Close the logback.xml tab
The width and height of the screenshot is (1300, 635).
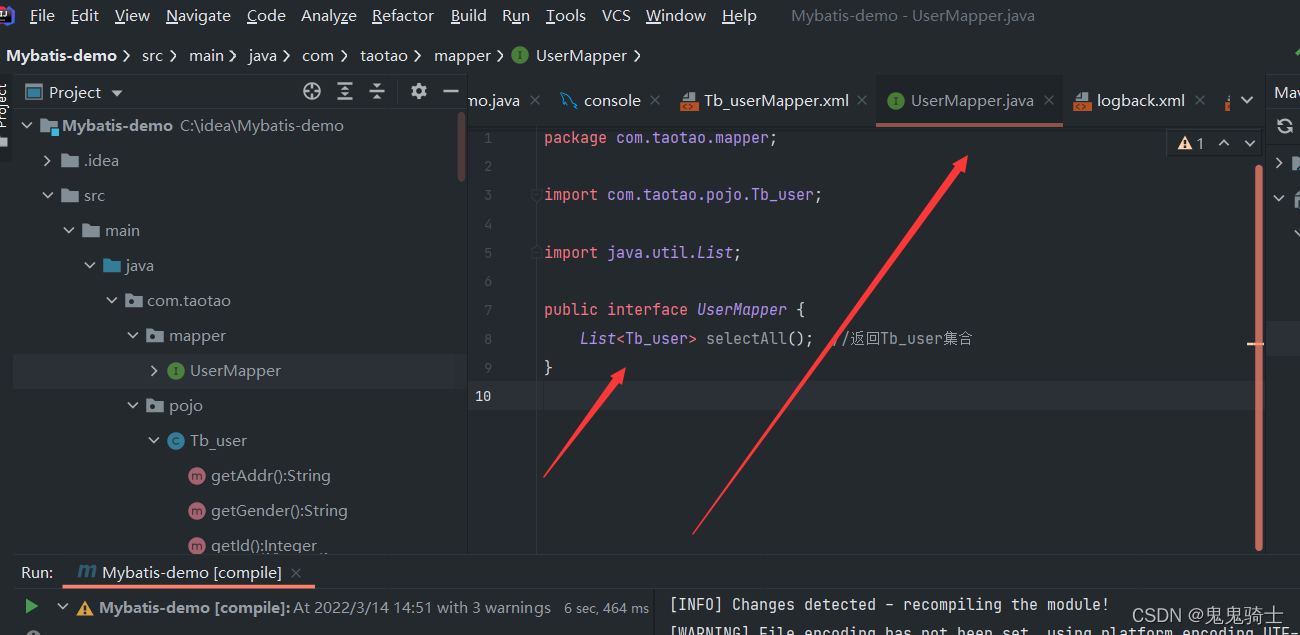tap(1199, 101)
